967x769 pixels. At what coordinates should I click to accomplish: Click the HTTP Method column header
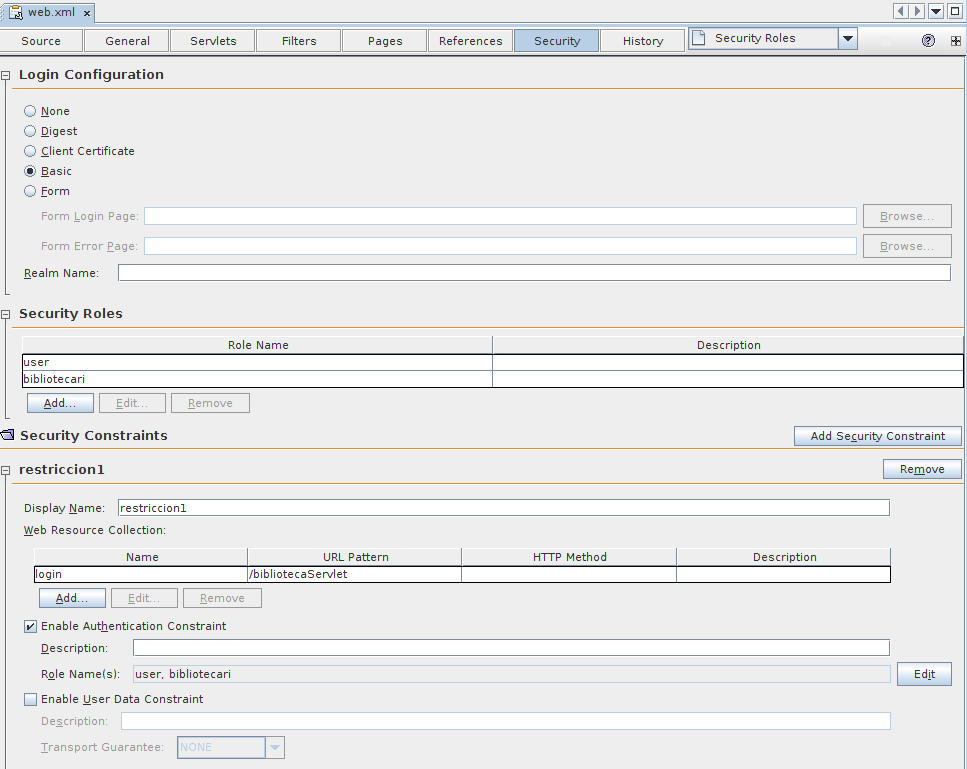[x=569, y=557]
